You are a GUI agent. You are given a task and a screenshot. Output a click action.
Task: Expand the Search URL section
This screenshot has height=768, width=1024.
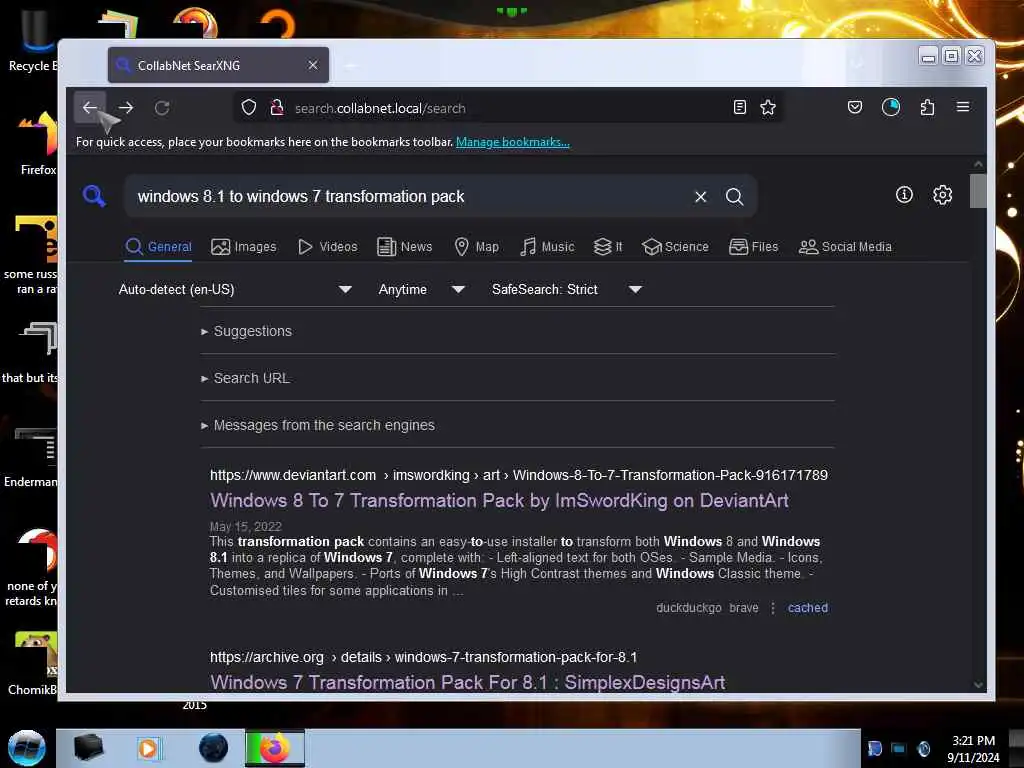[246, 378]
